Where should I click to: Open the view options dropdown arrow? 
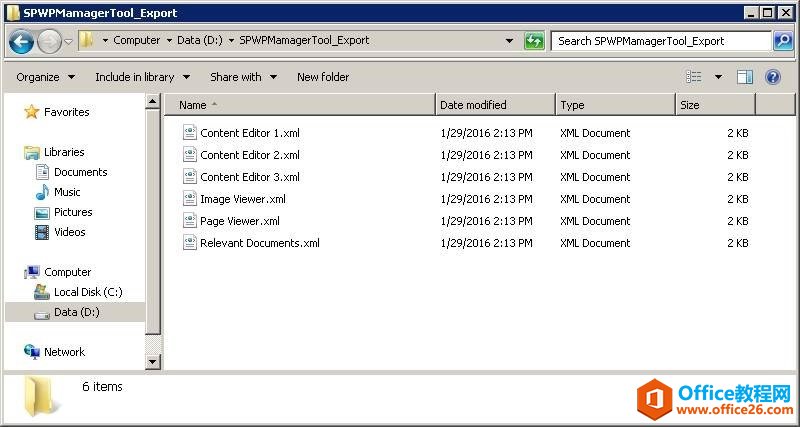[x=718, y=77]
